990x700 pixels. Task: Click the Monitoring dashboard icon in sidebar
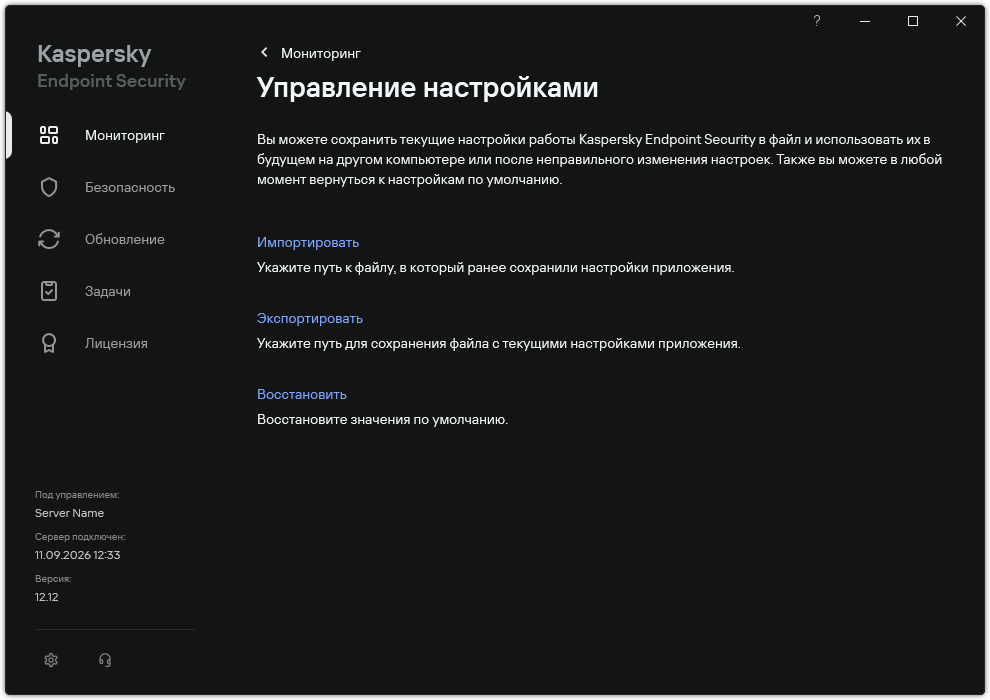(49, 135)
